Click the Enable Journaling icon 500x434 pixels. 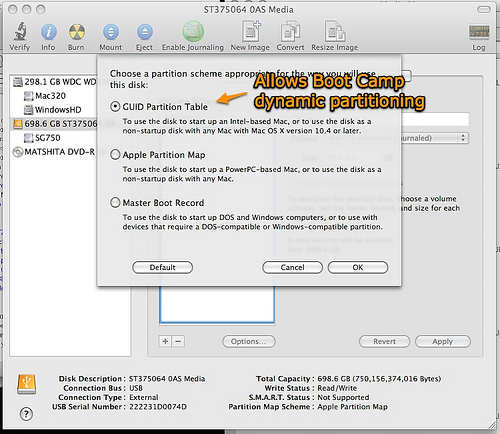[193, 32]
